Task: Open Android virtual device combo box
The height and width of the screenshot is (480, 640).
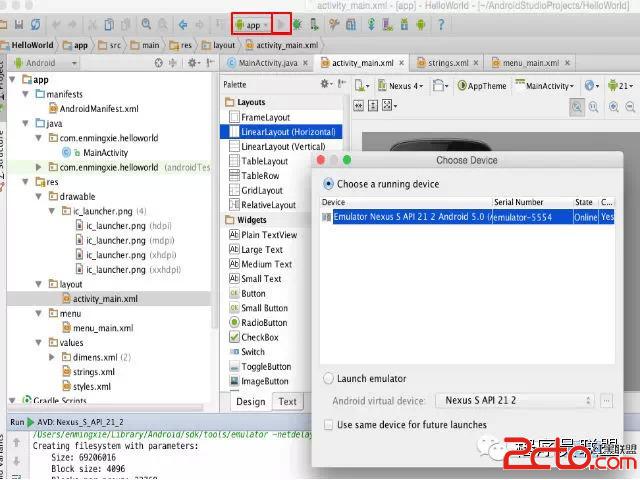Action: (514, 400)
